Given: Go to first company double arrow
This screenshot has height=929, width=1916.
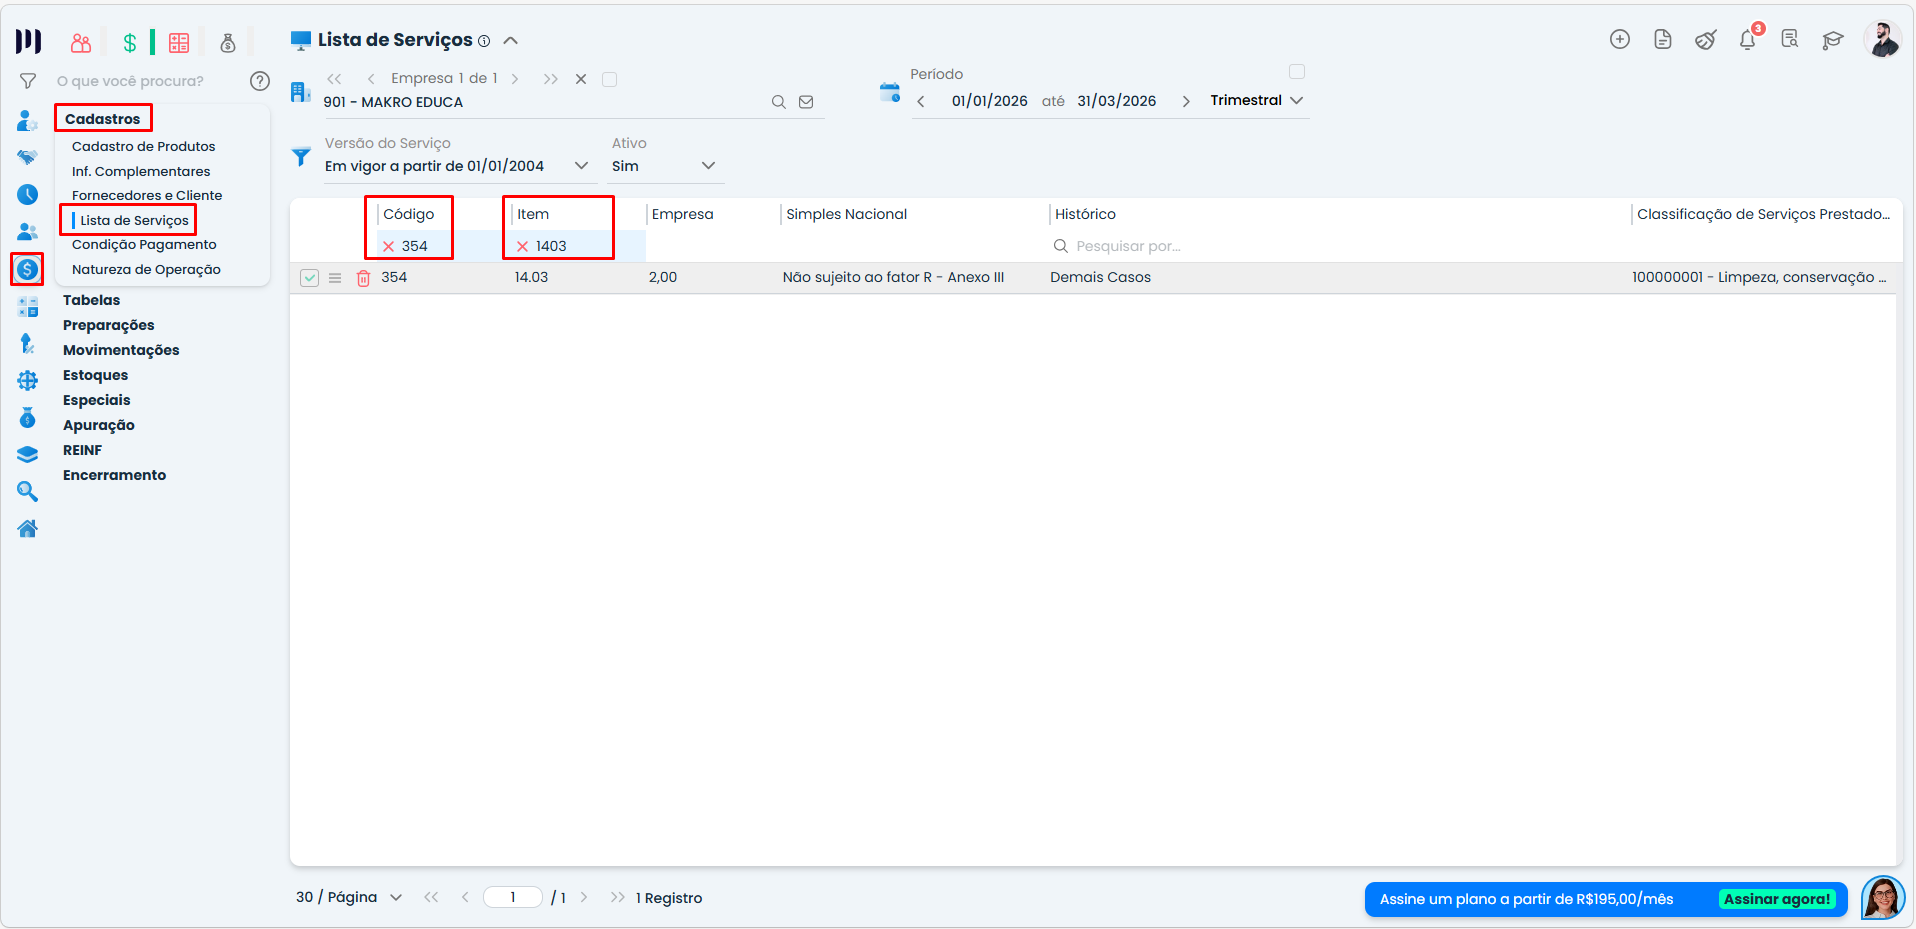Looking at the screenshot, I should pos(334,79).
